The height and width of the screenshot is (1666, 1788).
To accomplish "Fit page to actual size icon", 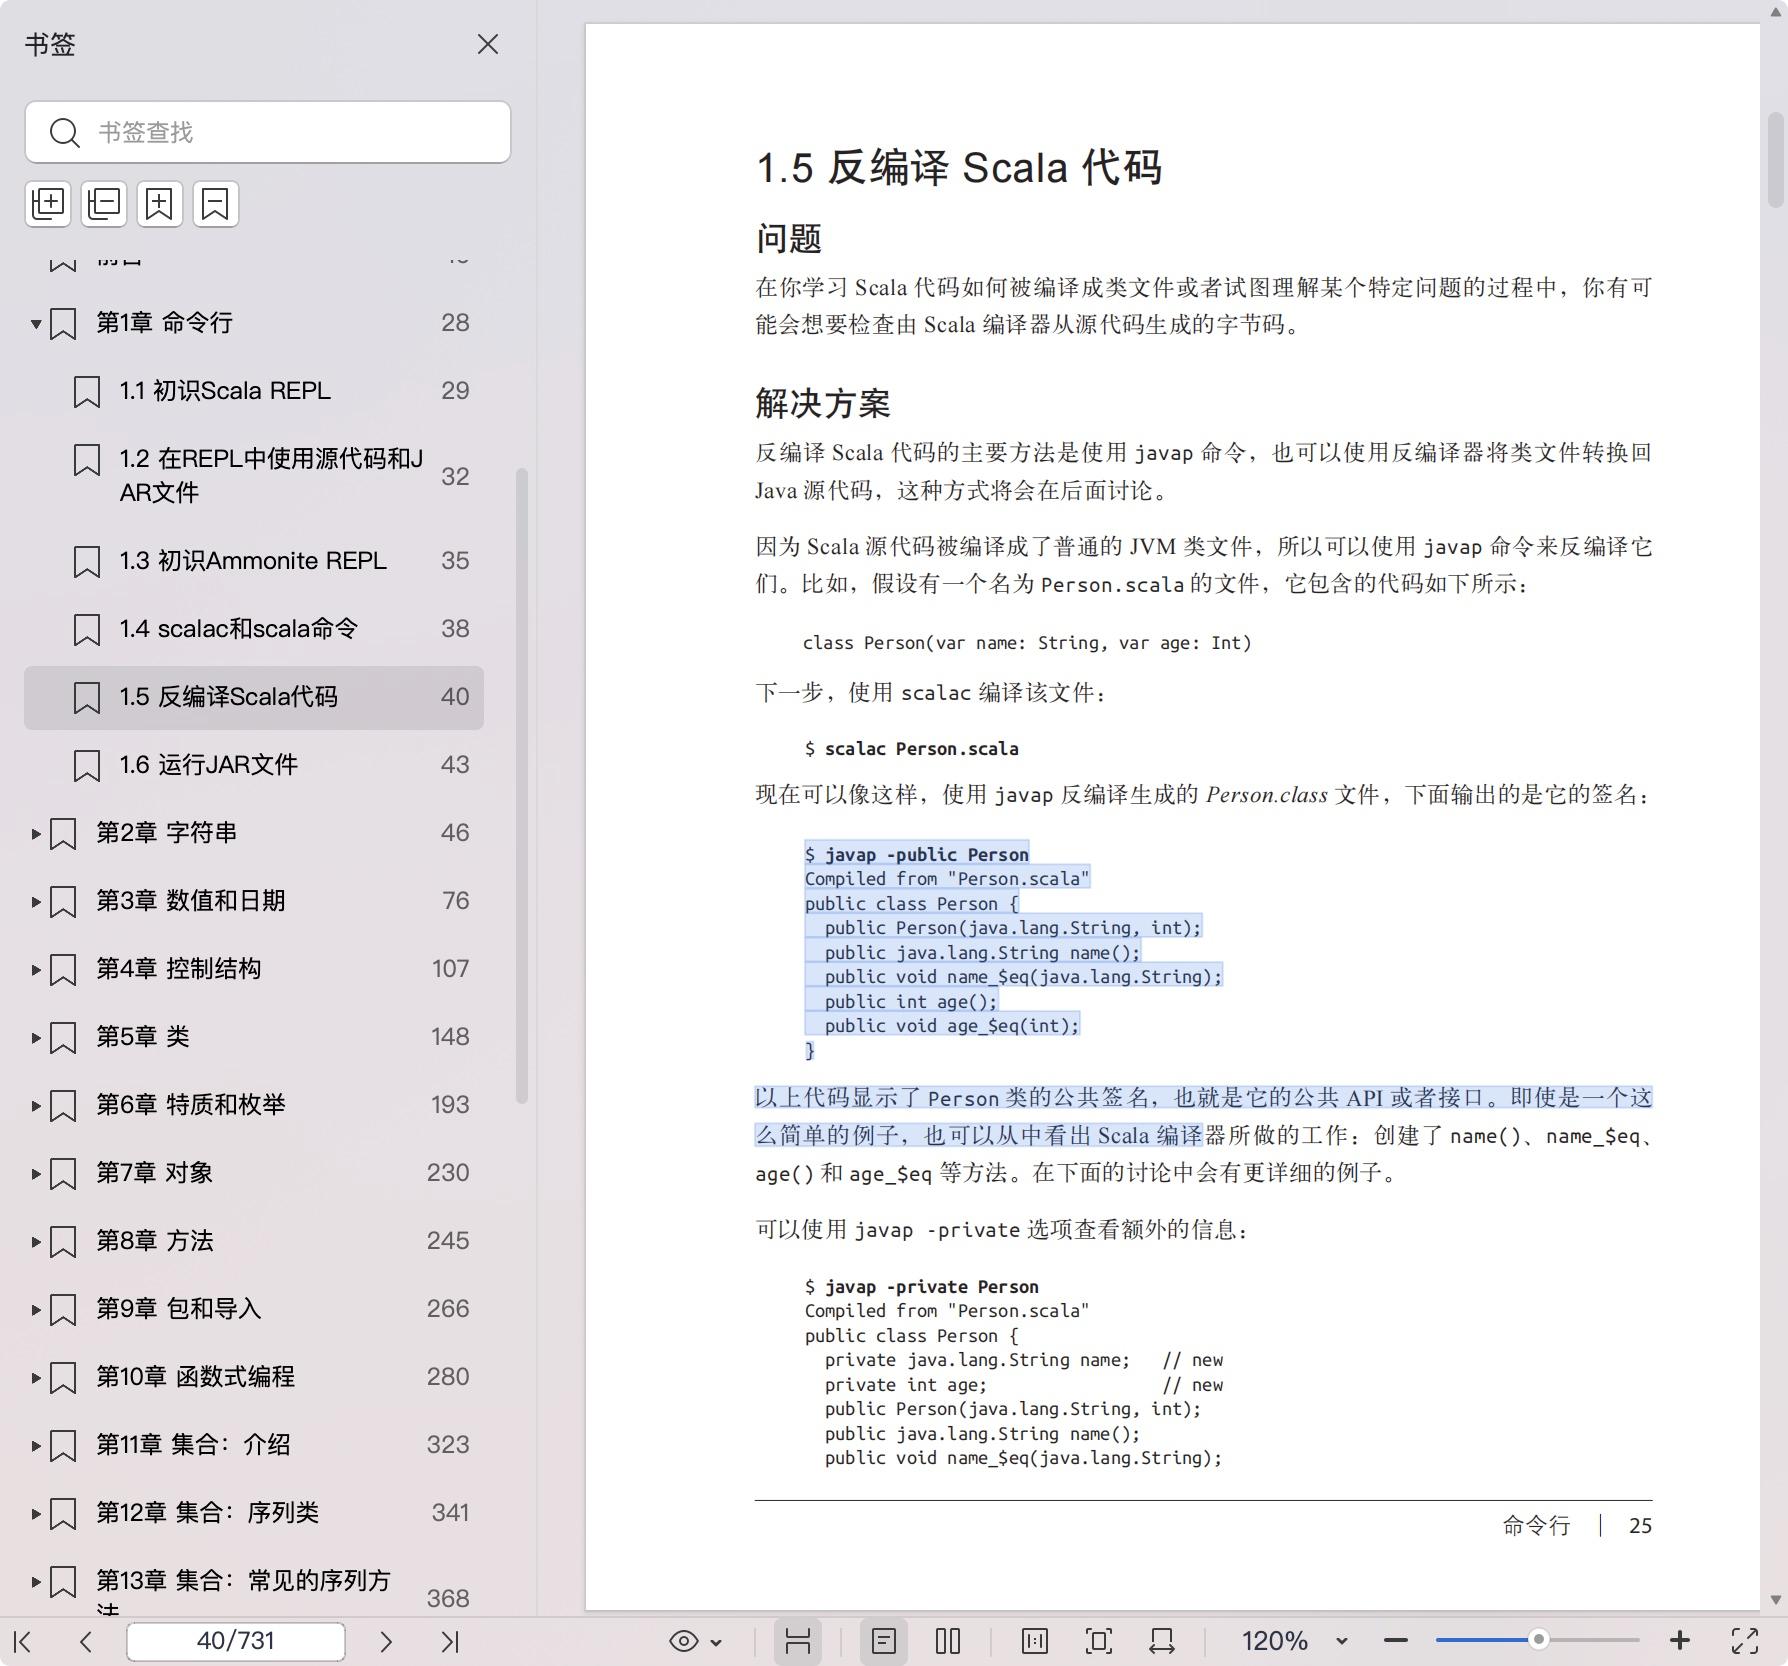I will coord(1035,1641).
